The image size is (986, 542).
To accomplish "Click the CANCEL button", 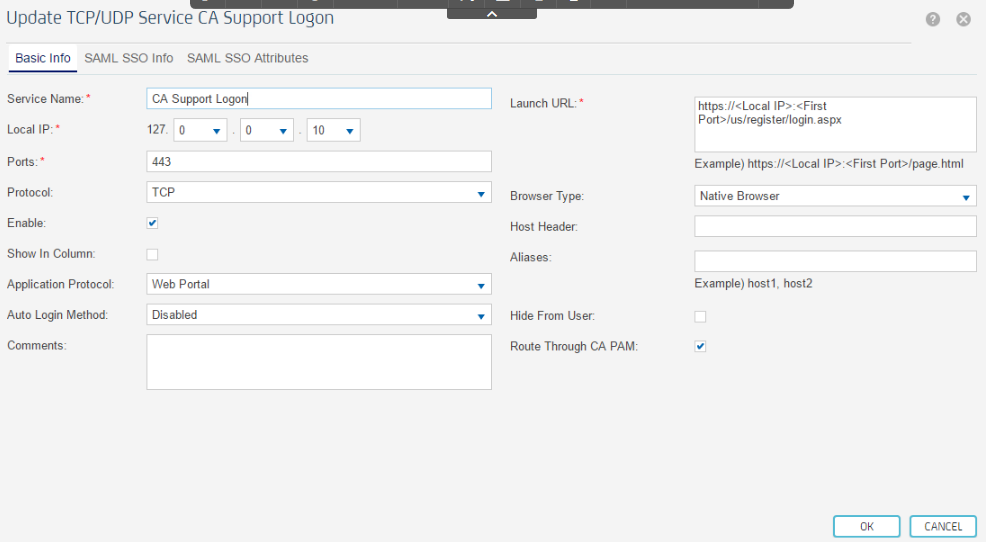I will coord(943,527).
